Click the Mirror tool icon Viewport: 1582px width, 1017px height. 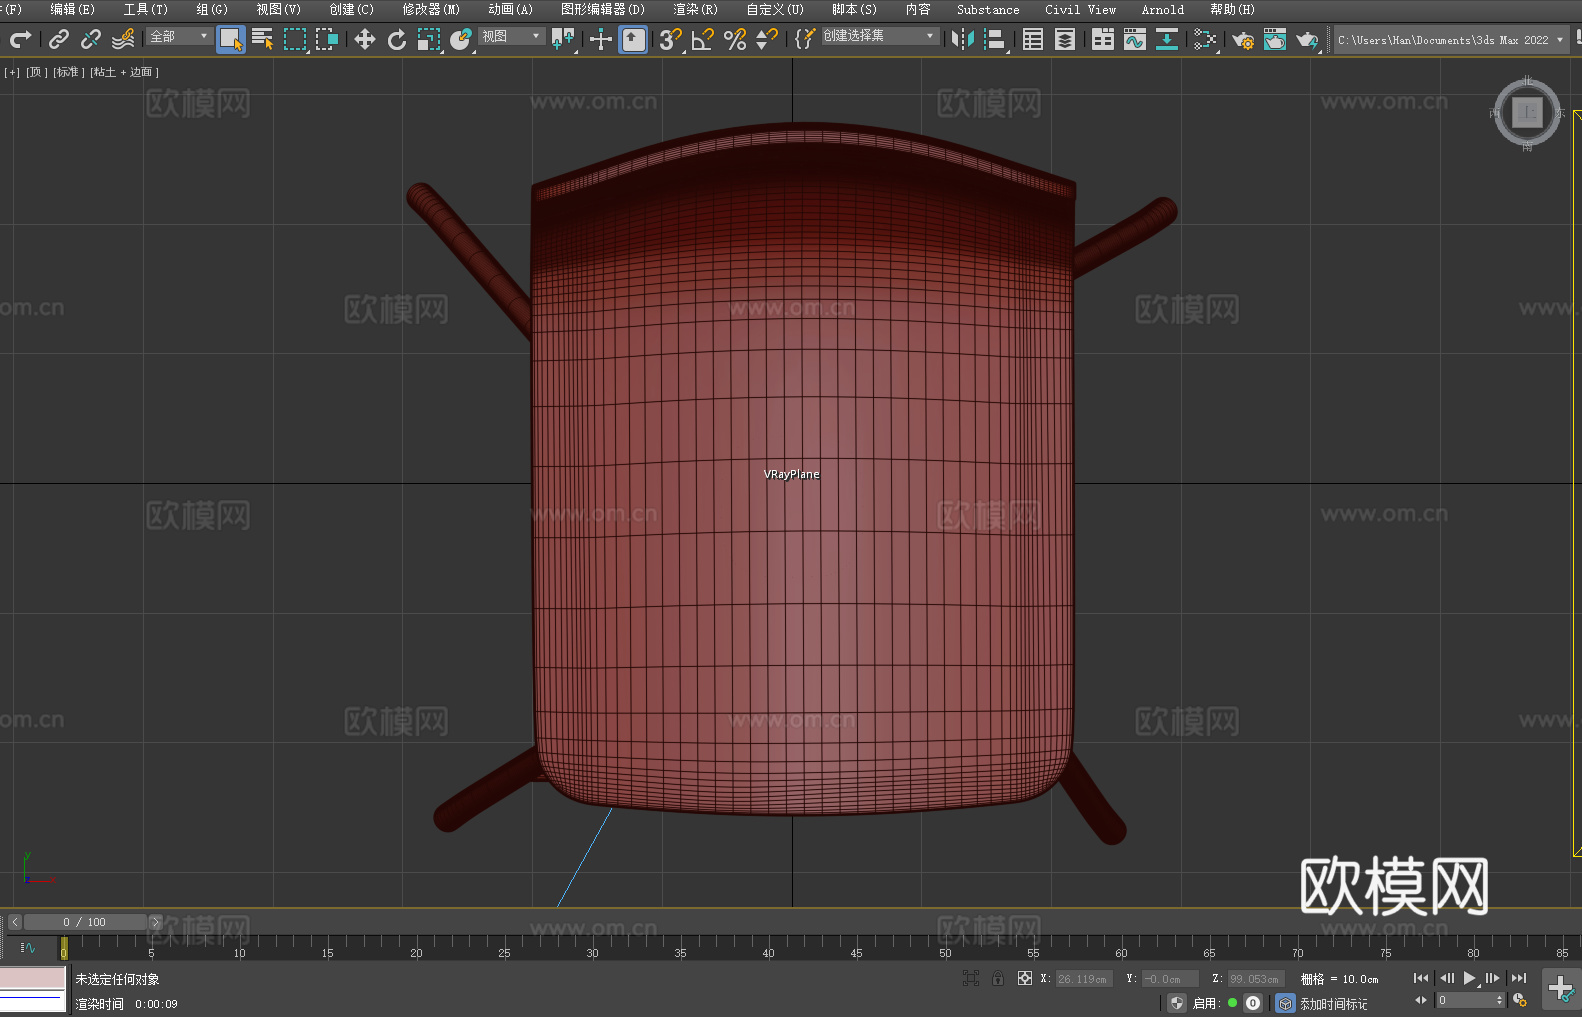(x=963, y=39)
